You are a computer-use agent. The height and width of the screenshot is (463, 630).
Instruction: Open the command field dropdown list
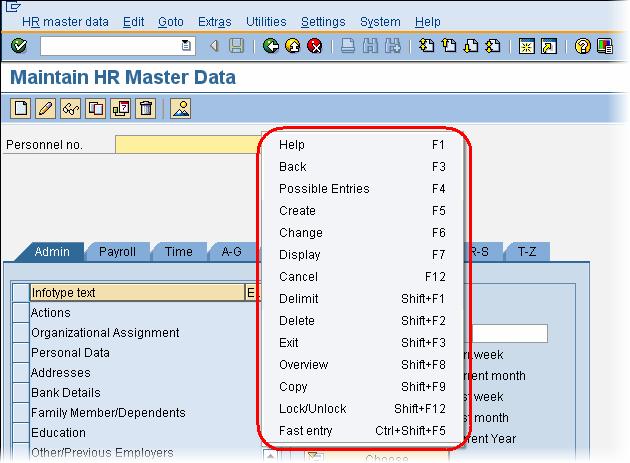[186, 46]
